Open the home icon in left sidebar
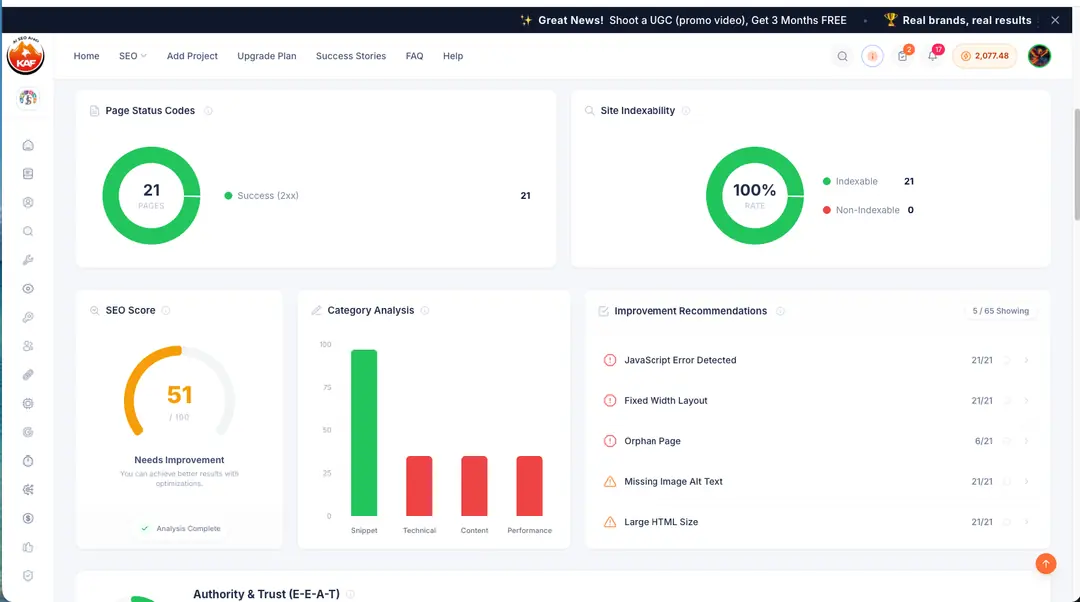 click(28, 145)
